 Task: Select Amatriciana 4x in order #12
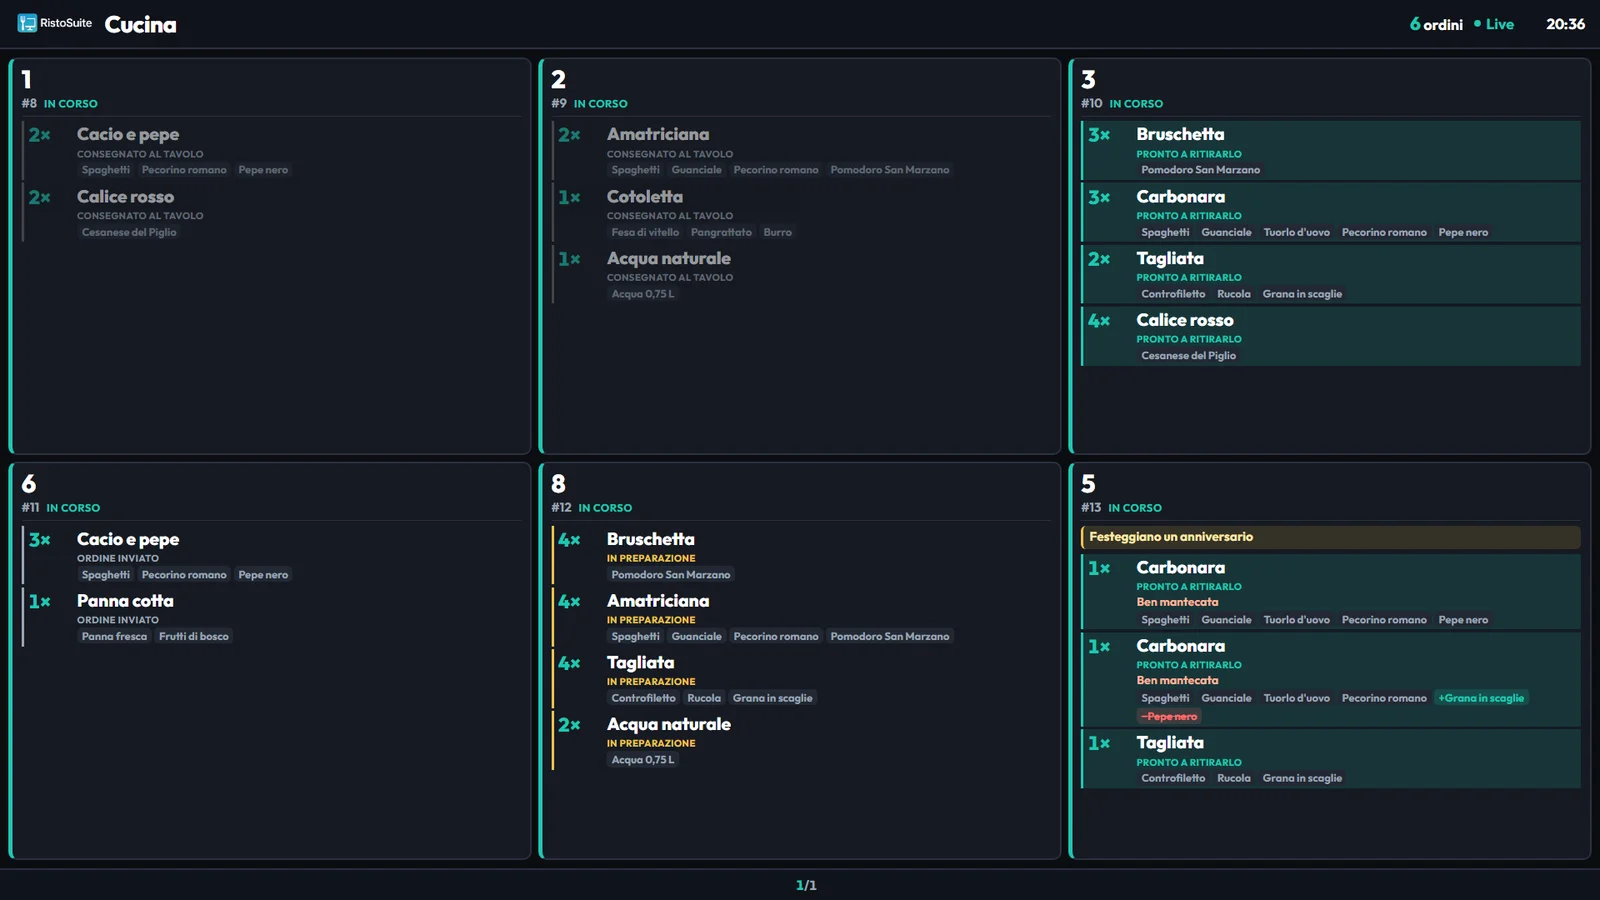(x=801, y=617)
